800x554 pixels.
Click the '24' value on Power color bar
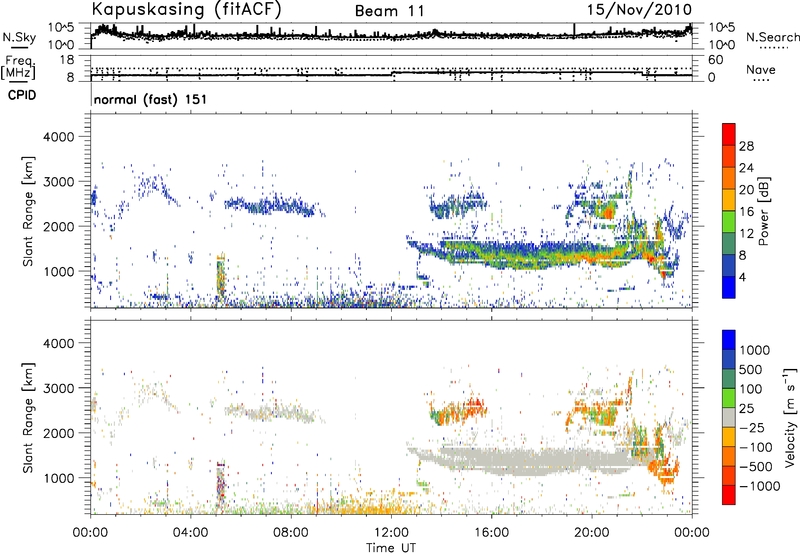746,168
